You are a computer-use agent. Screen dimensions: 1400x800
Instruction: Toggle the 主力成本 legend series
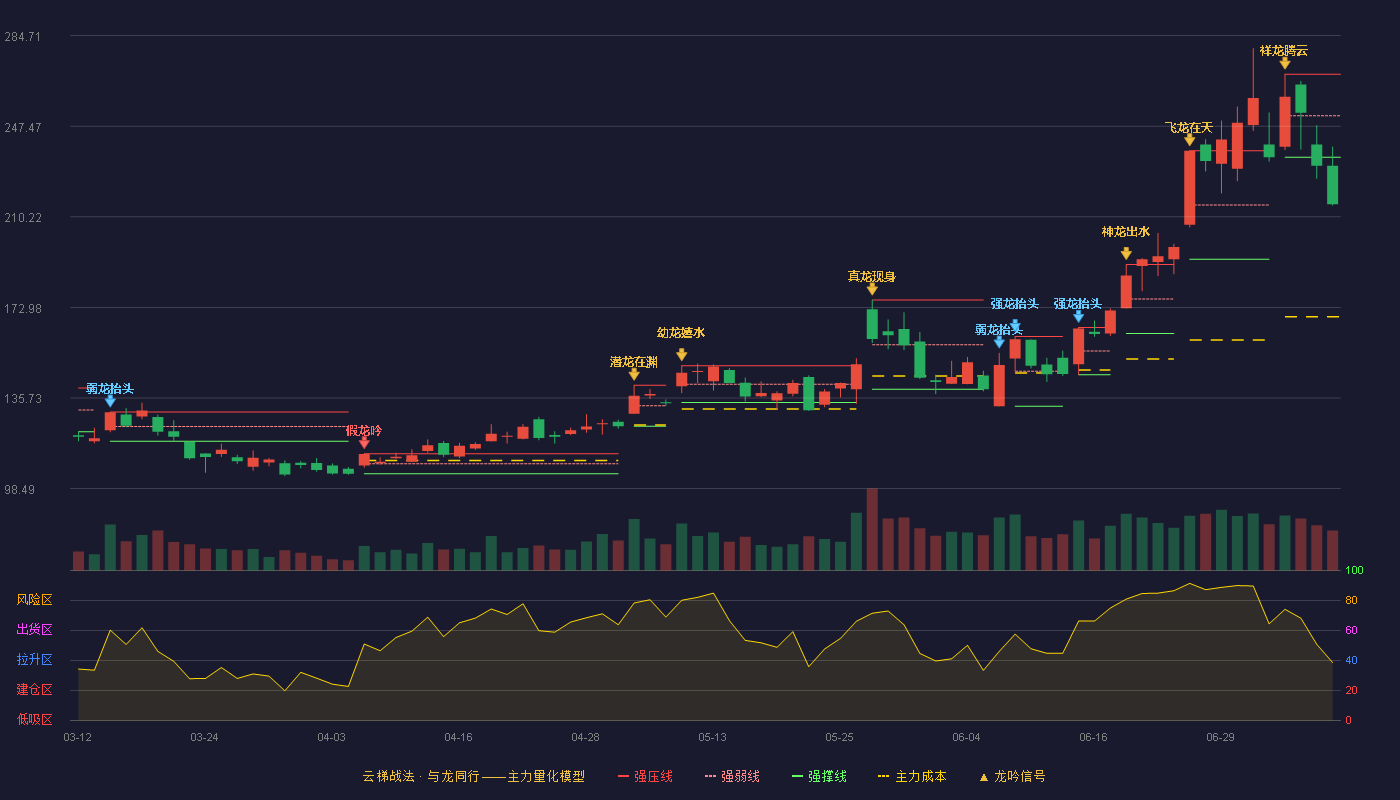(911, 776)
